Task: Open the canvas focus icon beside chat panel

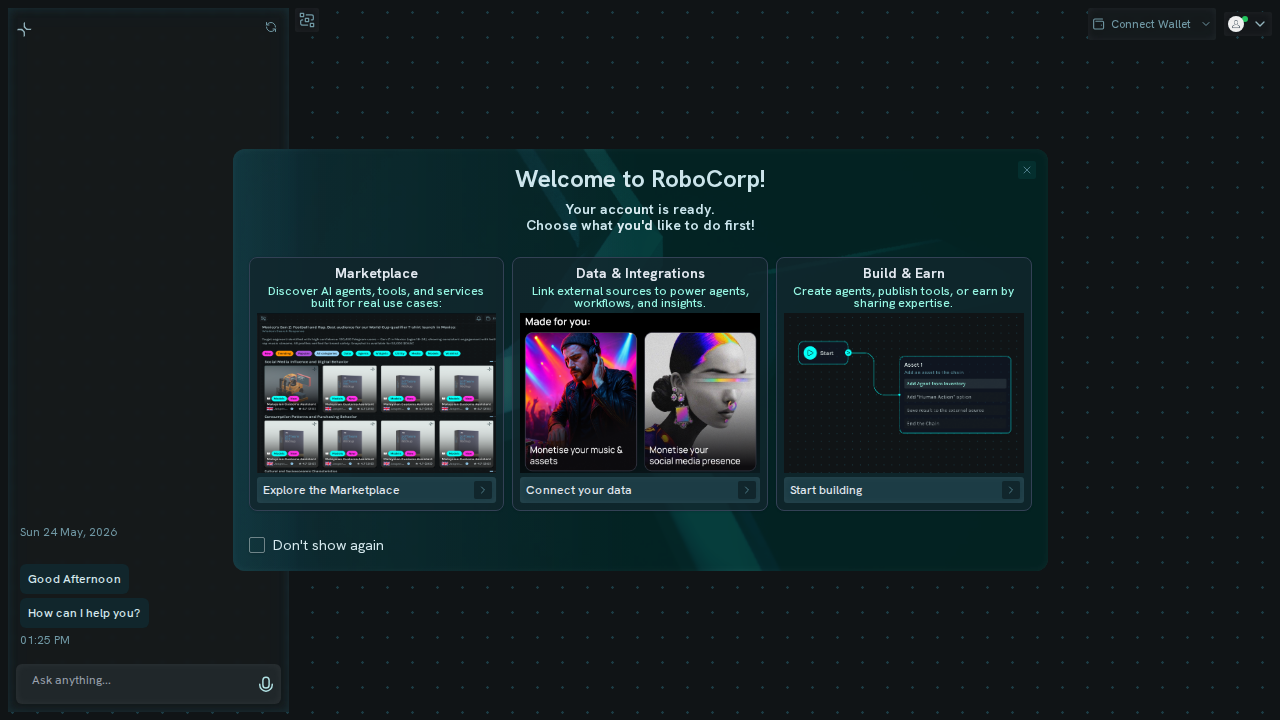Action: (x=307, y=20)
